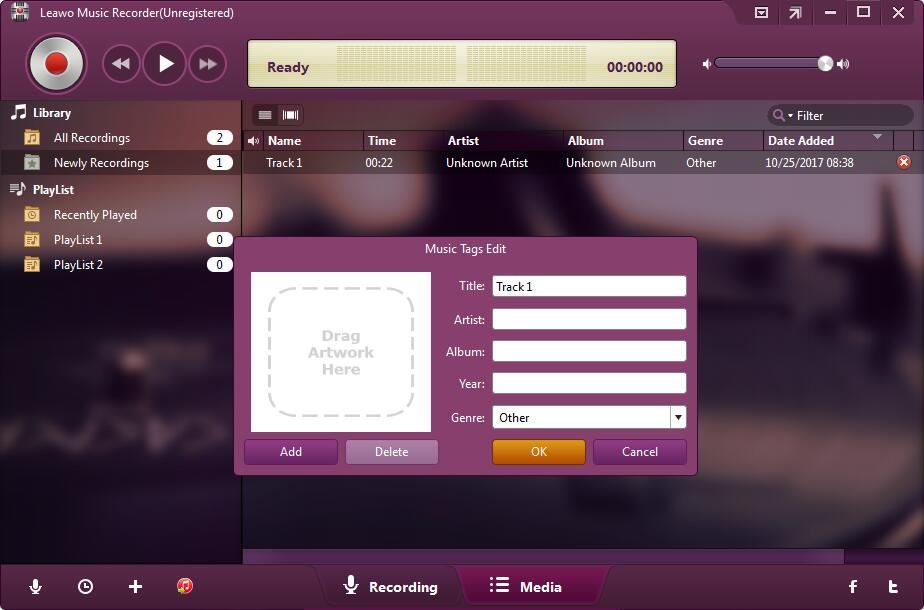The height and width of the screenshot is (610, 924).
Task: Open the Genre dropdown in Music Tags Edit
Action: [x=678, y=417]
